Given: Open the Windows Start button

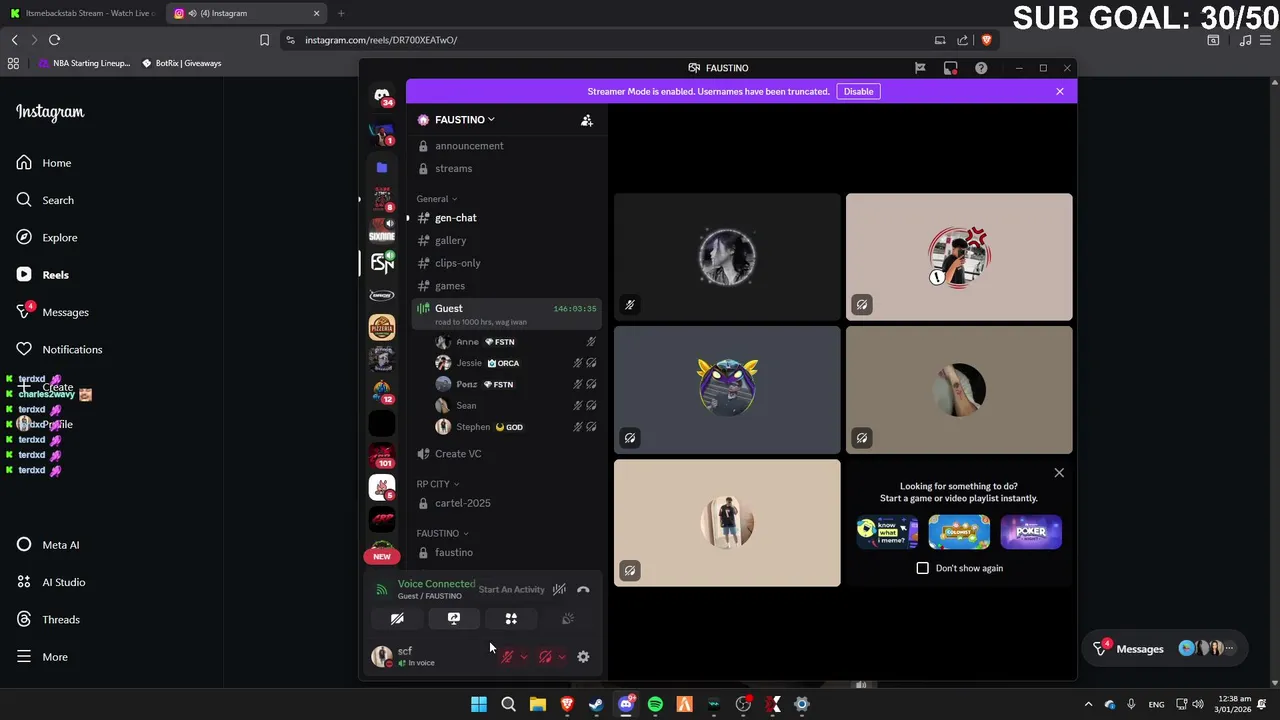Looking at the screenshot, I should [x=479, y=704].
